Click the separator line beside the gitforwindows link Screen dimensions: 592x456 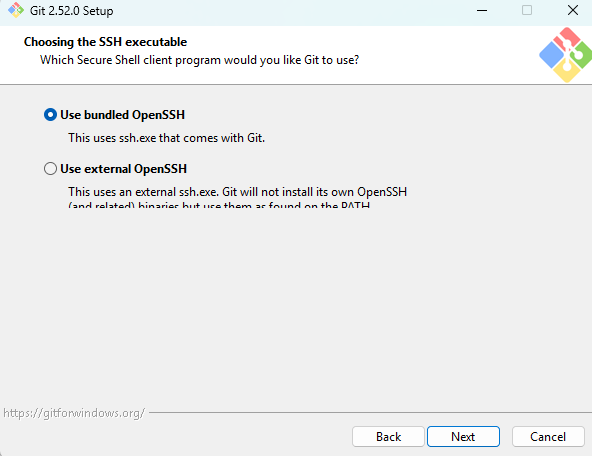[x=370, y=413]
